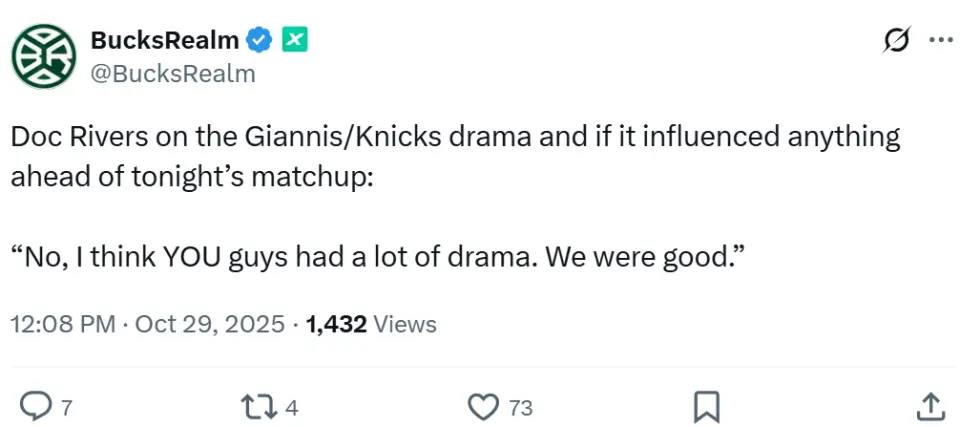Click the blue verified checkmark badge
This screenshot has height=427, width=960.
[x=260, y=41]
